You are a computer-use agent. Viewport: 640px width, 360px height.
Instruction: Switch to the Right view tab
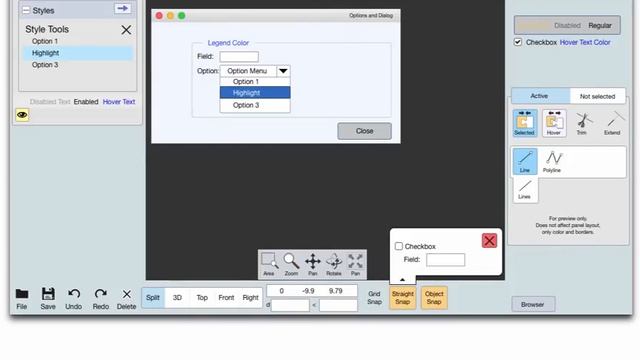coord(250,298)
